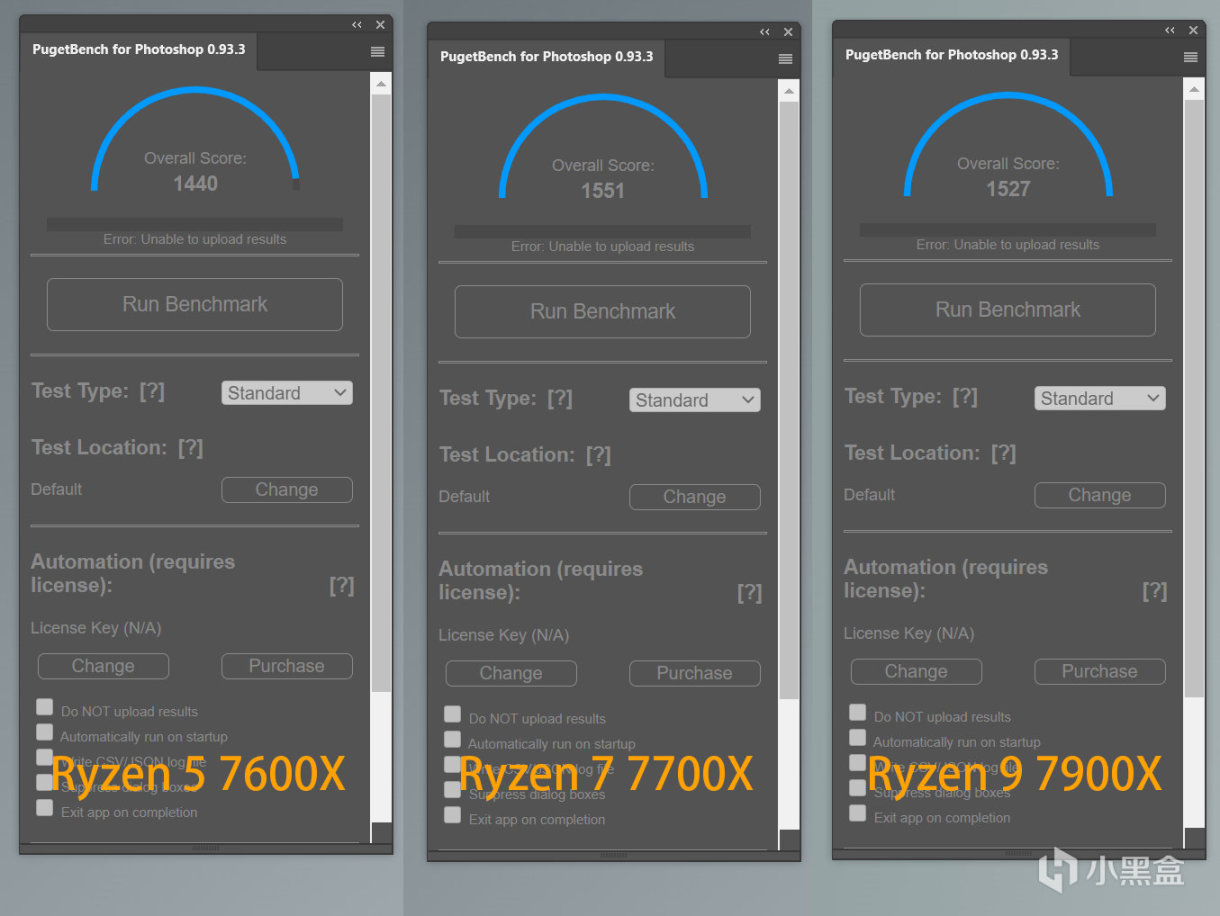1220x916 pixels.
Task: Change license key in 7900X panel
Action: click(x=916, y=671)
